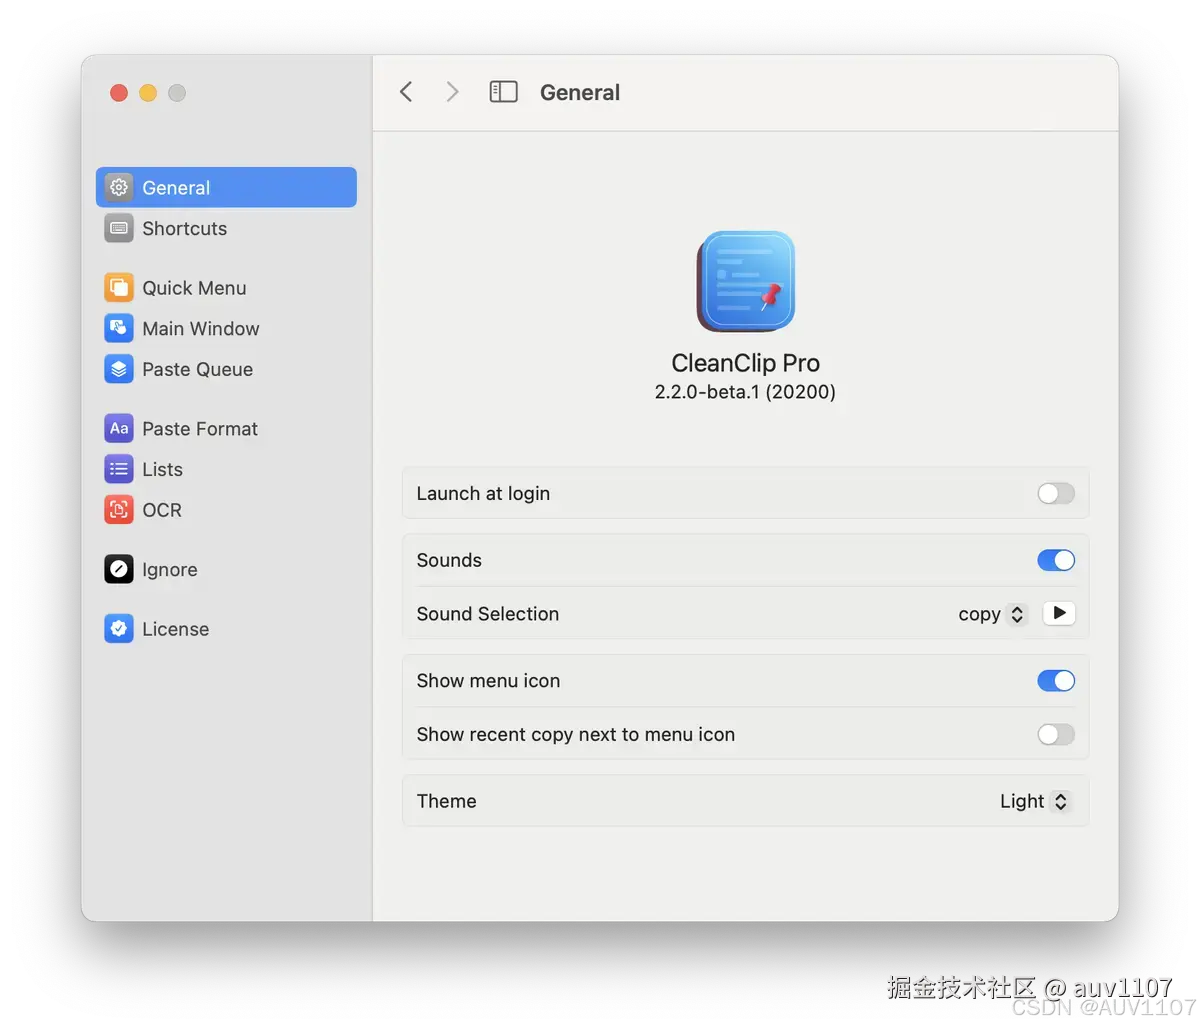Click the License badge icon
This screenshot has width=1200, height=1029.
tap(119, 629)
